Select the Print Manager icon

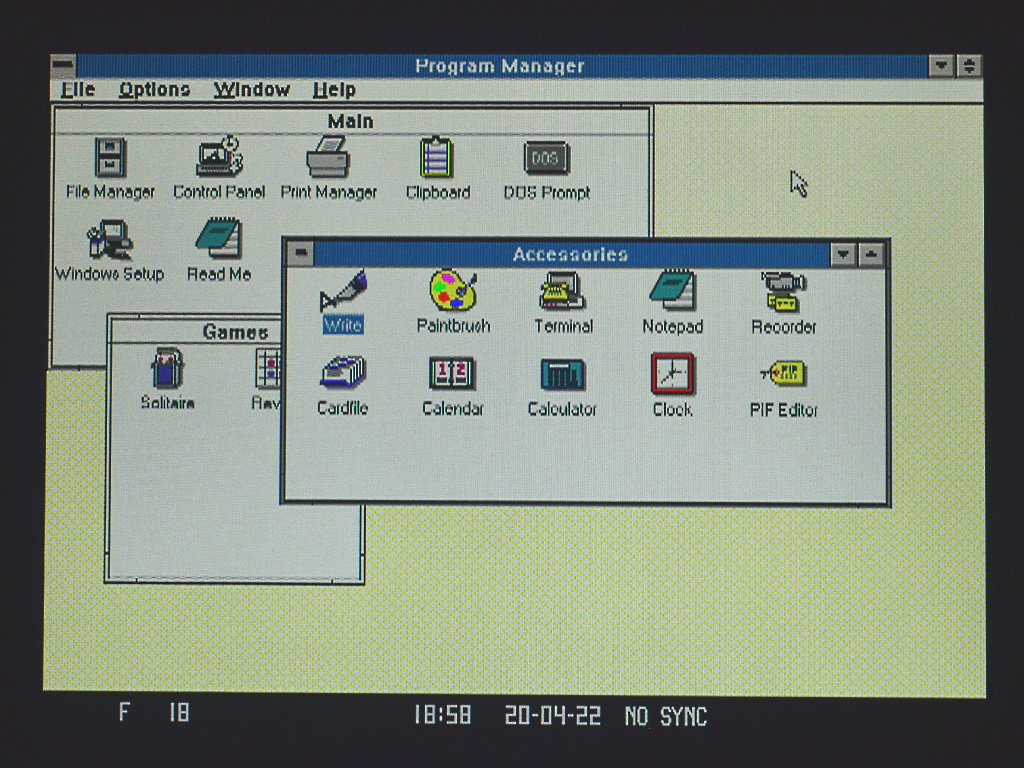click(x=328, y=157)
